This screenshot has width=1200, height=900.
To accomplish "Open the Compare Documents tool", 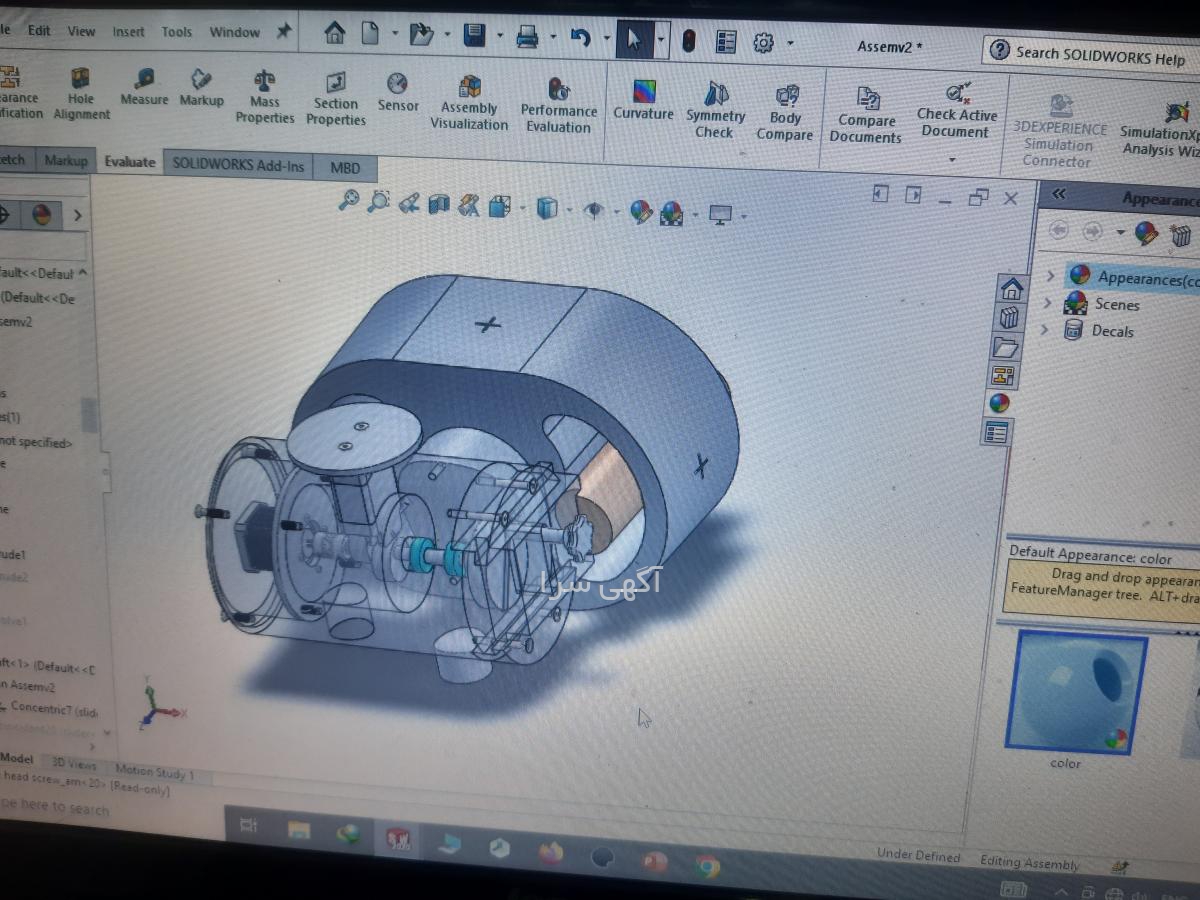I will [866, 115].
